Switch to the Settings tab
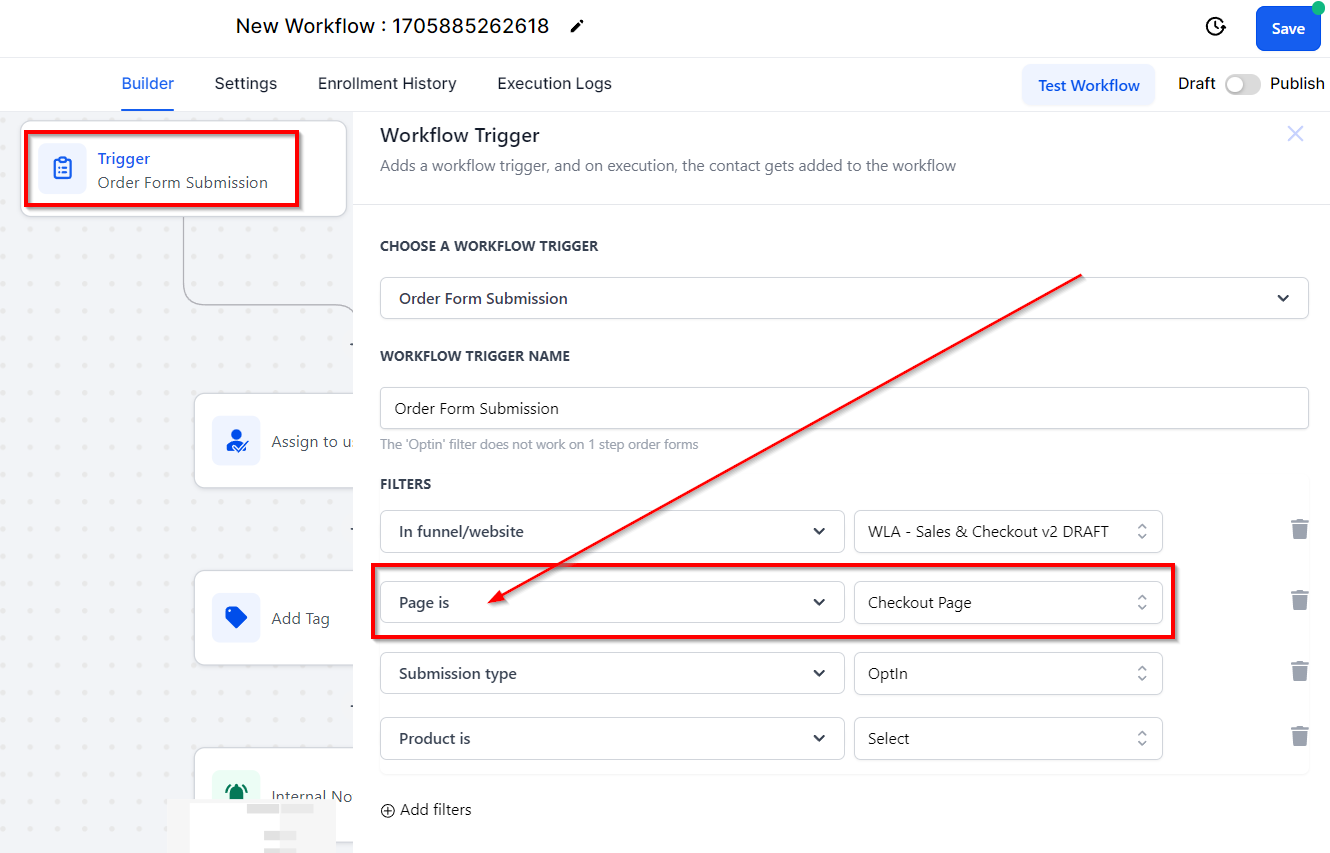This screenshot has height=853, width=1330. [246, 84]
